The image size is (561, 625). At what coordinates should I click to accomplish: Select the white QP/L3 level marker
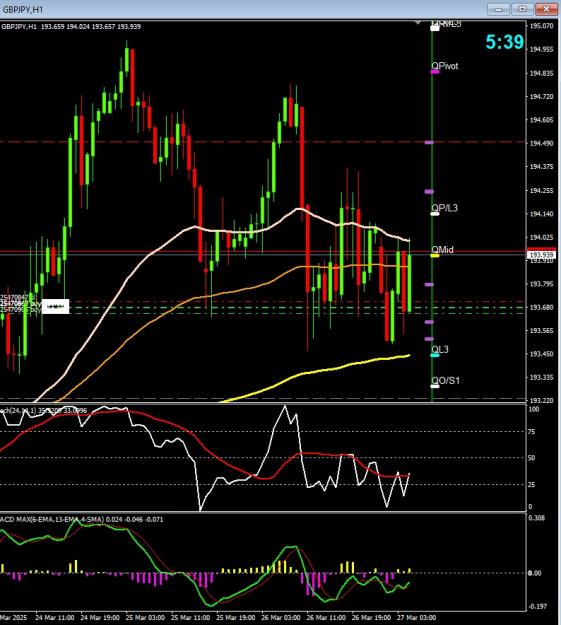click(x=435, y=214)
